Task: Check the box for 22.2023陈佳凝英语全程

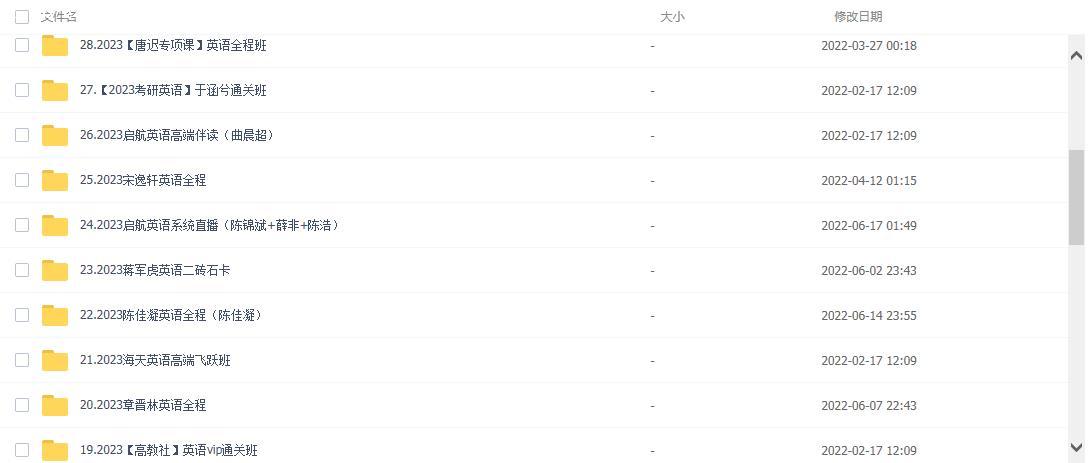Action: (x=22, y=315)
